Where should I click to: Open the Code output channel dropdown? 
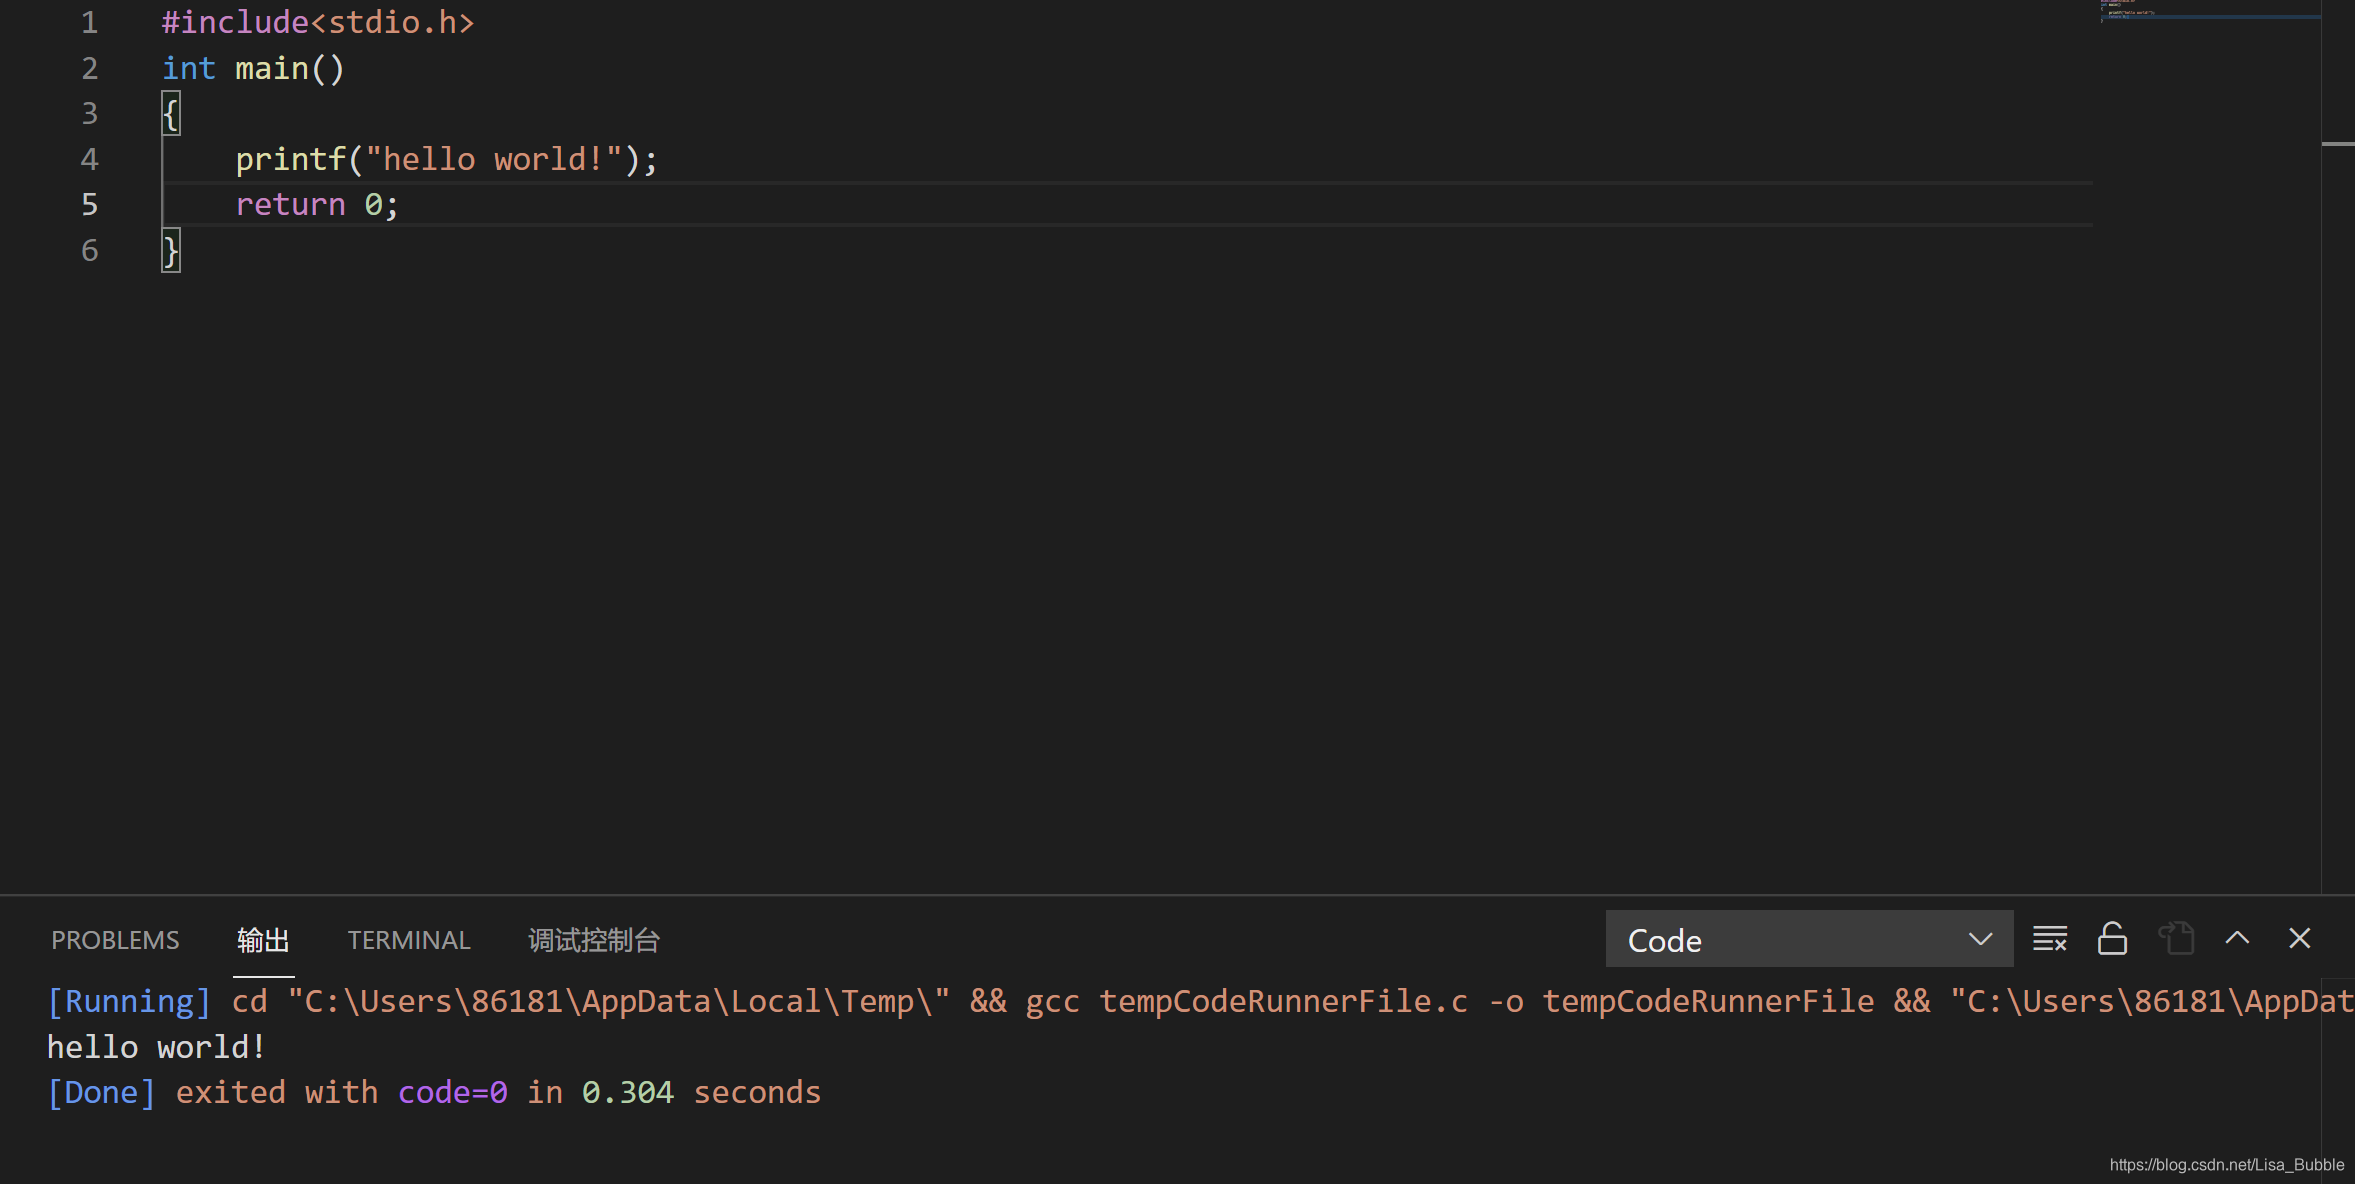click(1809, 939)
